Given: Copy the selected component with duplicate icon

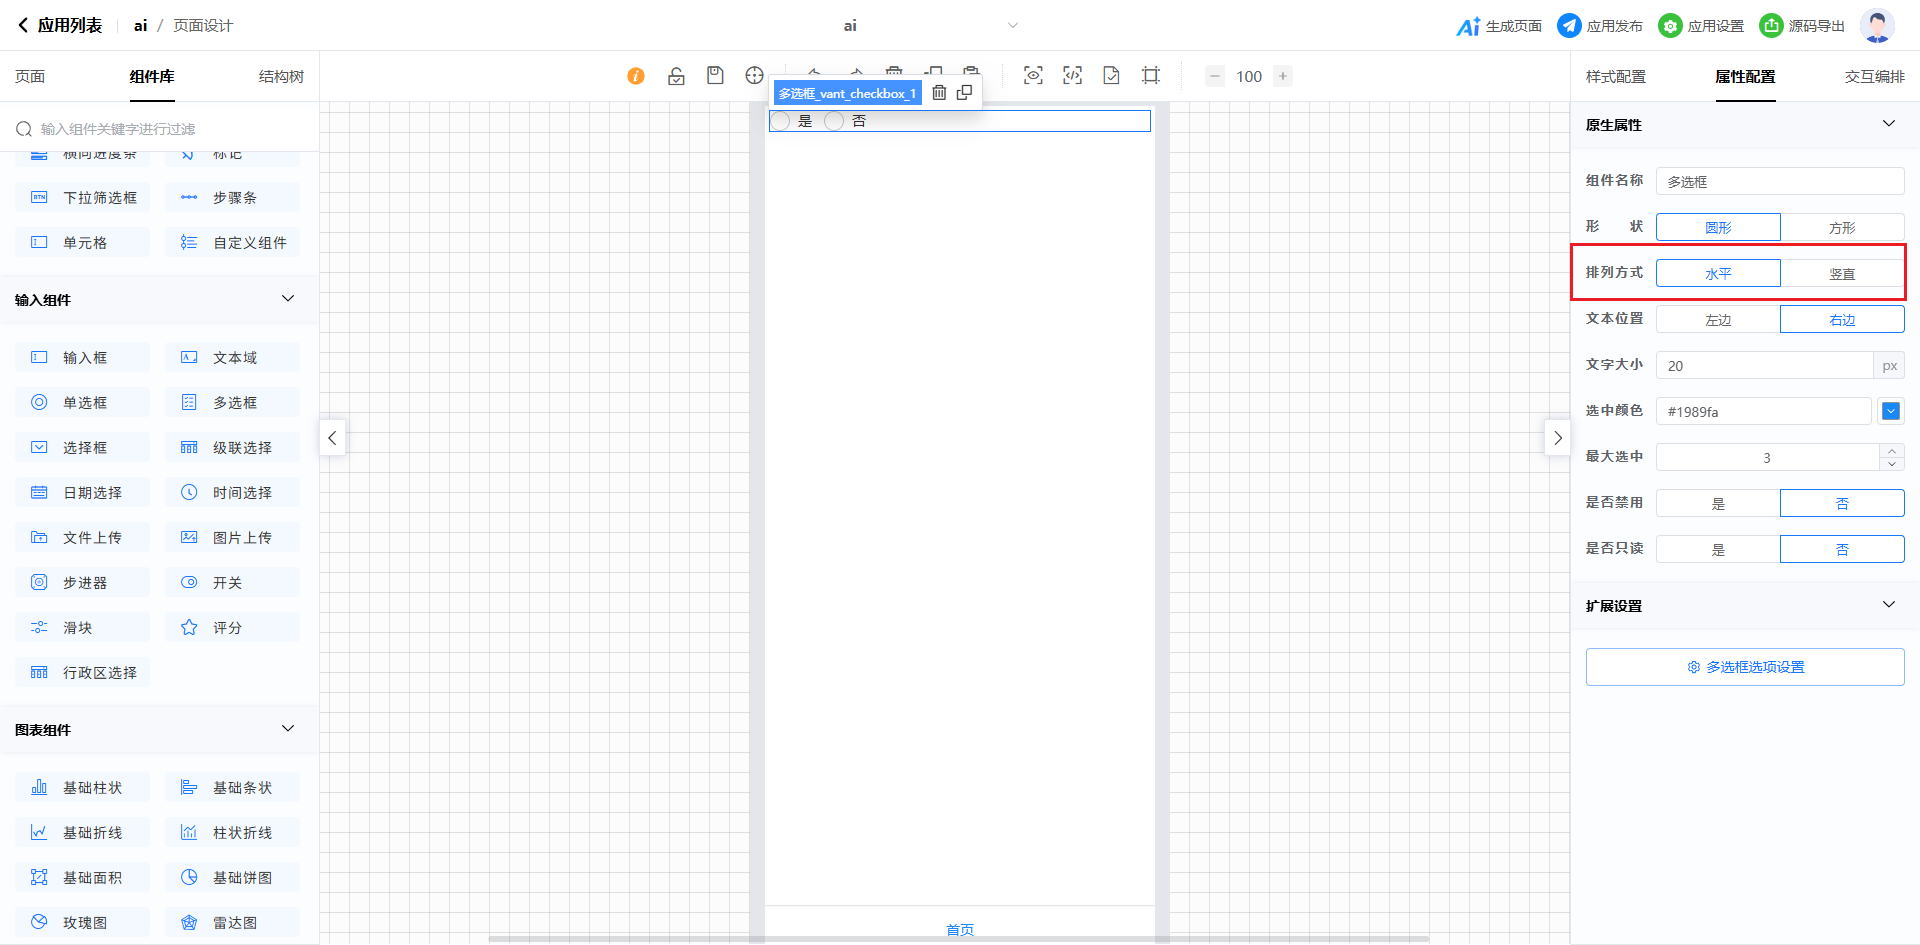Looking at the screenshot, I should click(x=964, y=93).
